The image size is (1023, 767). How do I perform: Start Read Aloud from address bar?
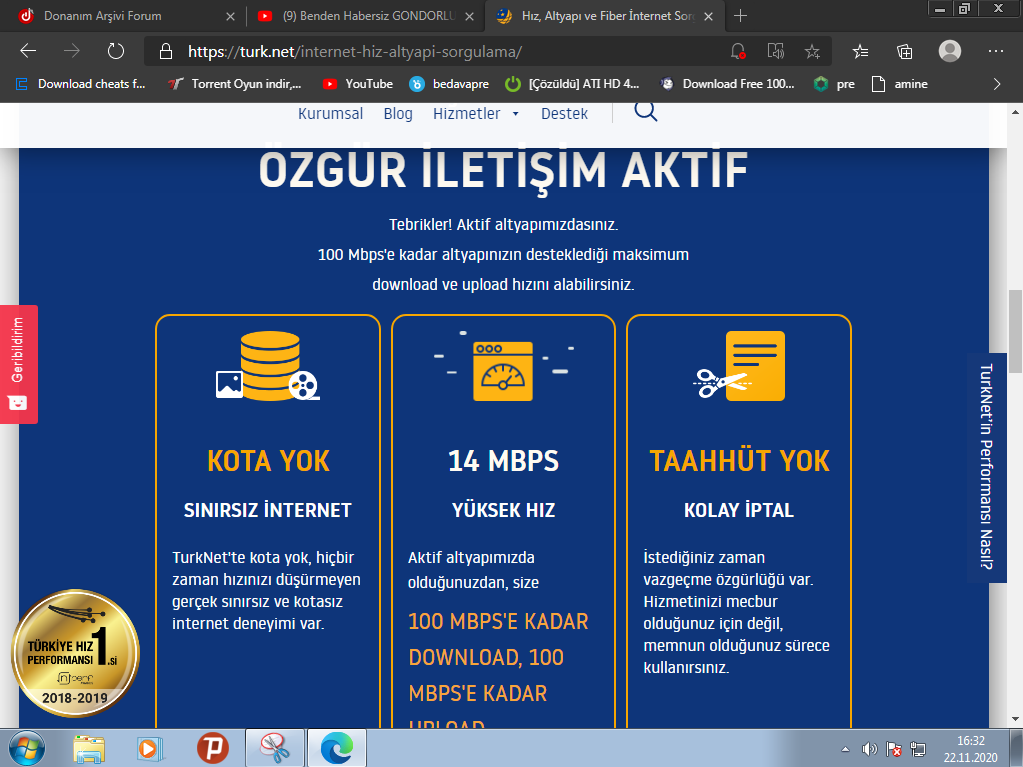click(775, 52)
